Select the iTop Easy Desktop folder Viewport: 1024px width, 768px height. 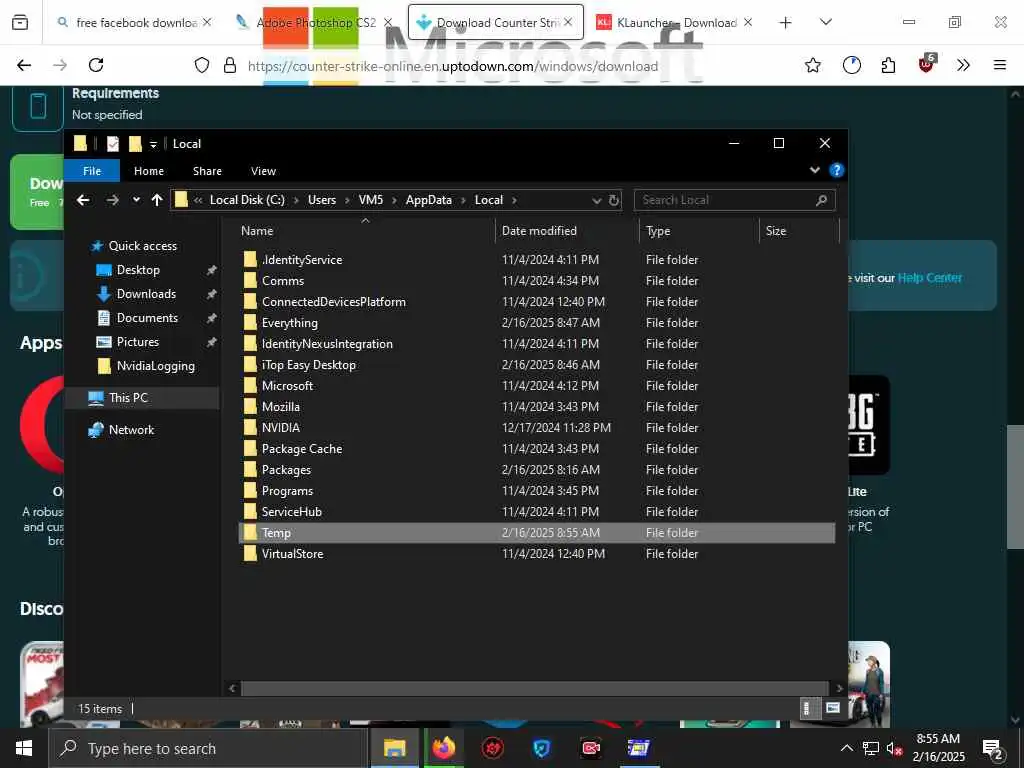pos(308,364)
